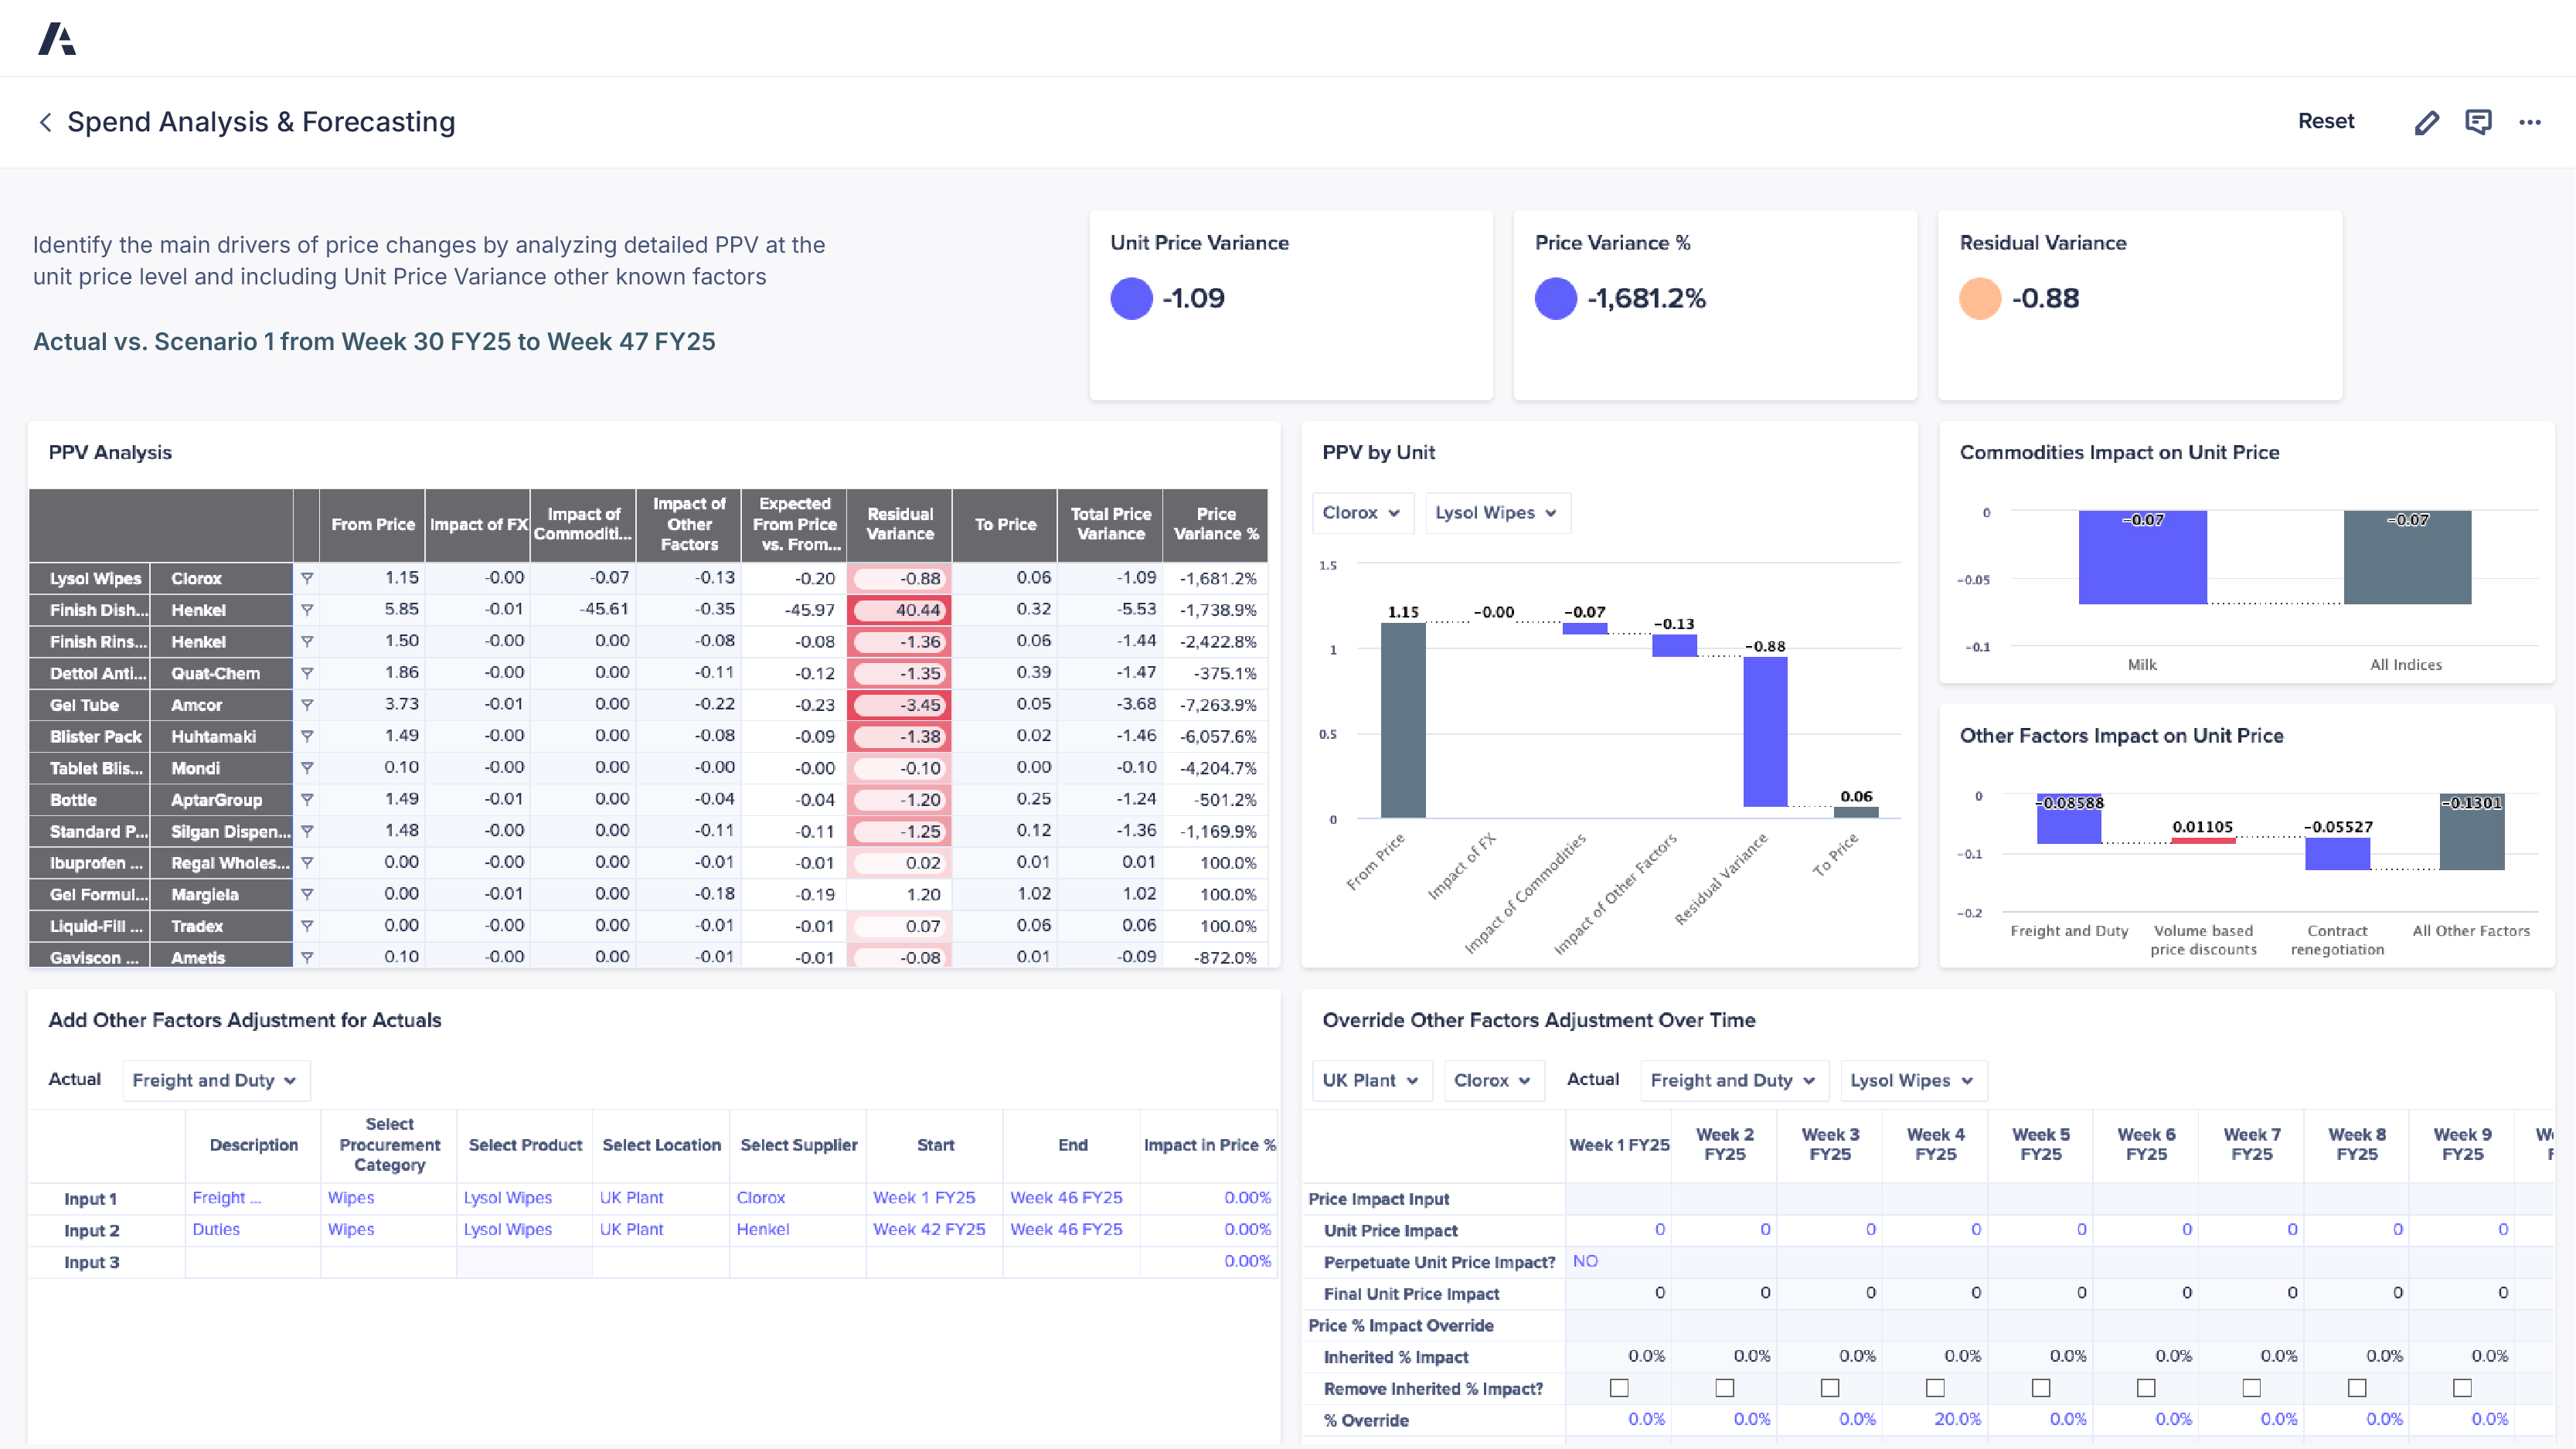
Task: Expand the Freight and Duty dropdown
Action: tap(216, 1080)
